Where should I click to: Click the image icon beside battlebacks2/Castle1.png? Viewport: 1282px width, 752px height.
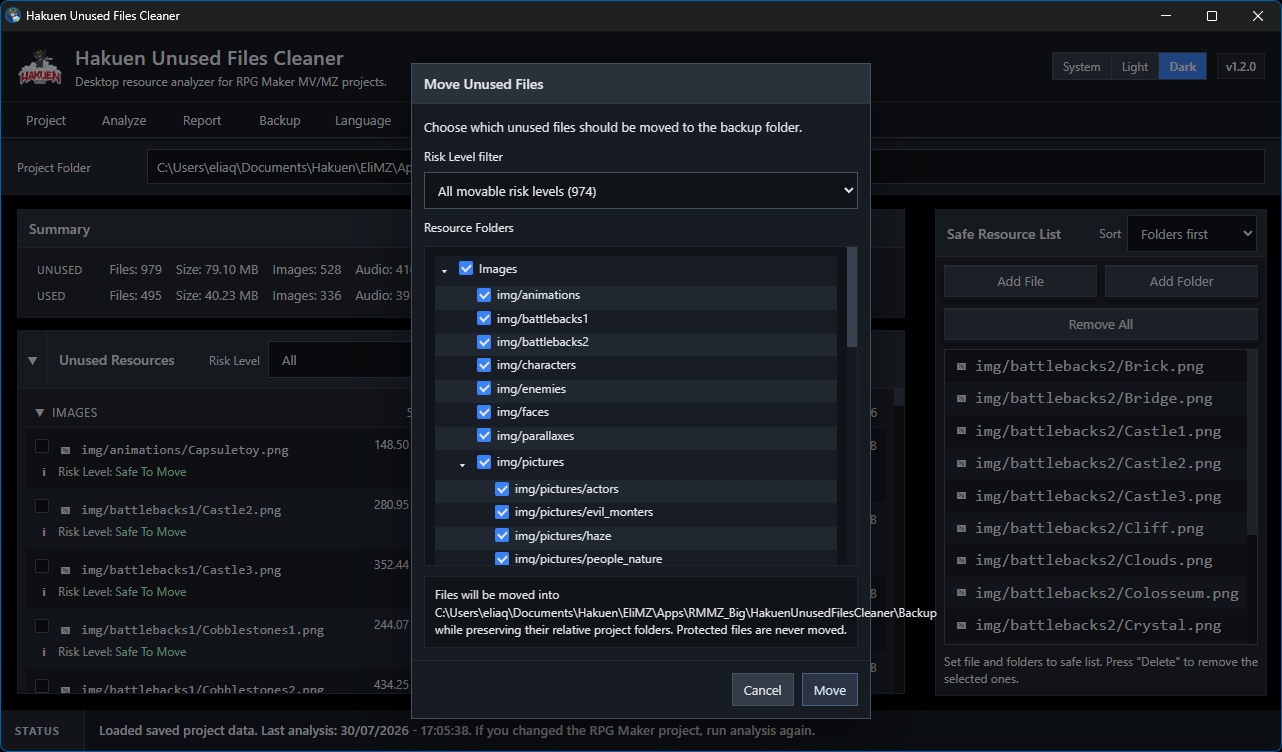tap(961, 431)
